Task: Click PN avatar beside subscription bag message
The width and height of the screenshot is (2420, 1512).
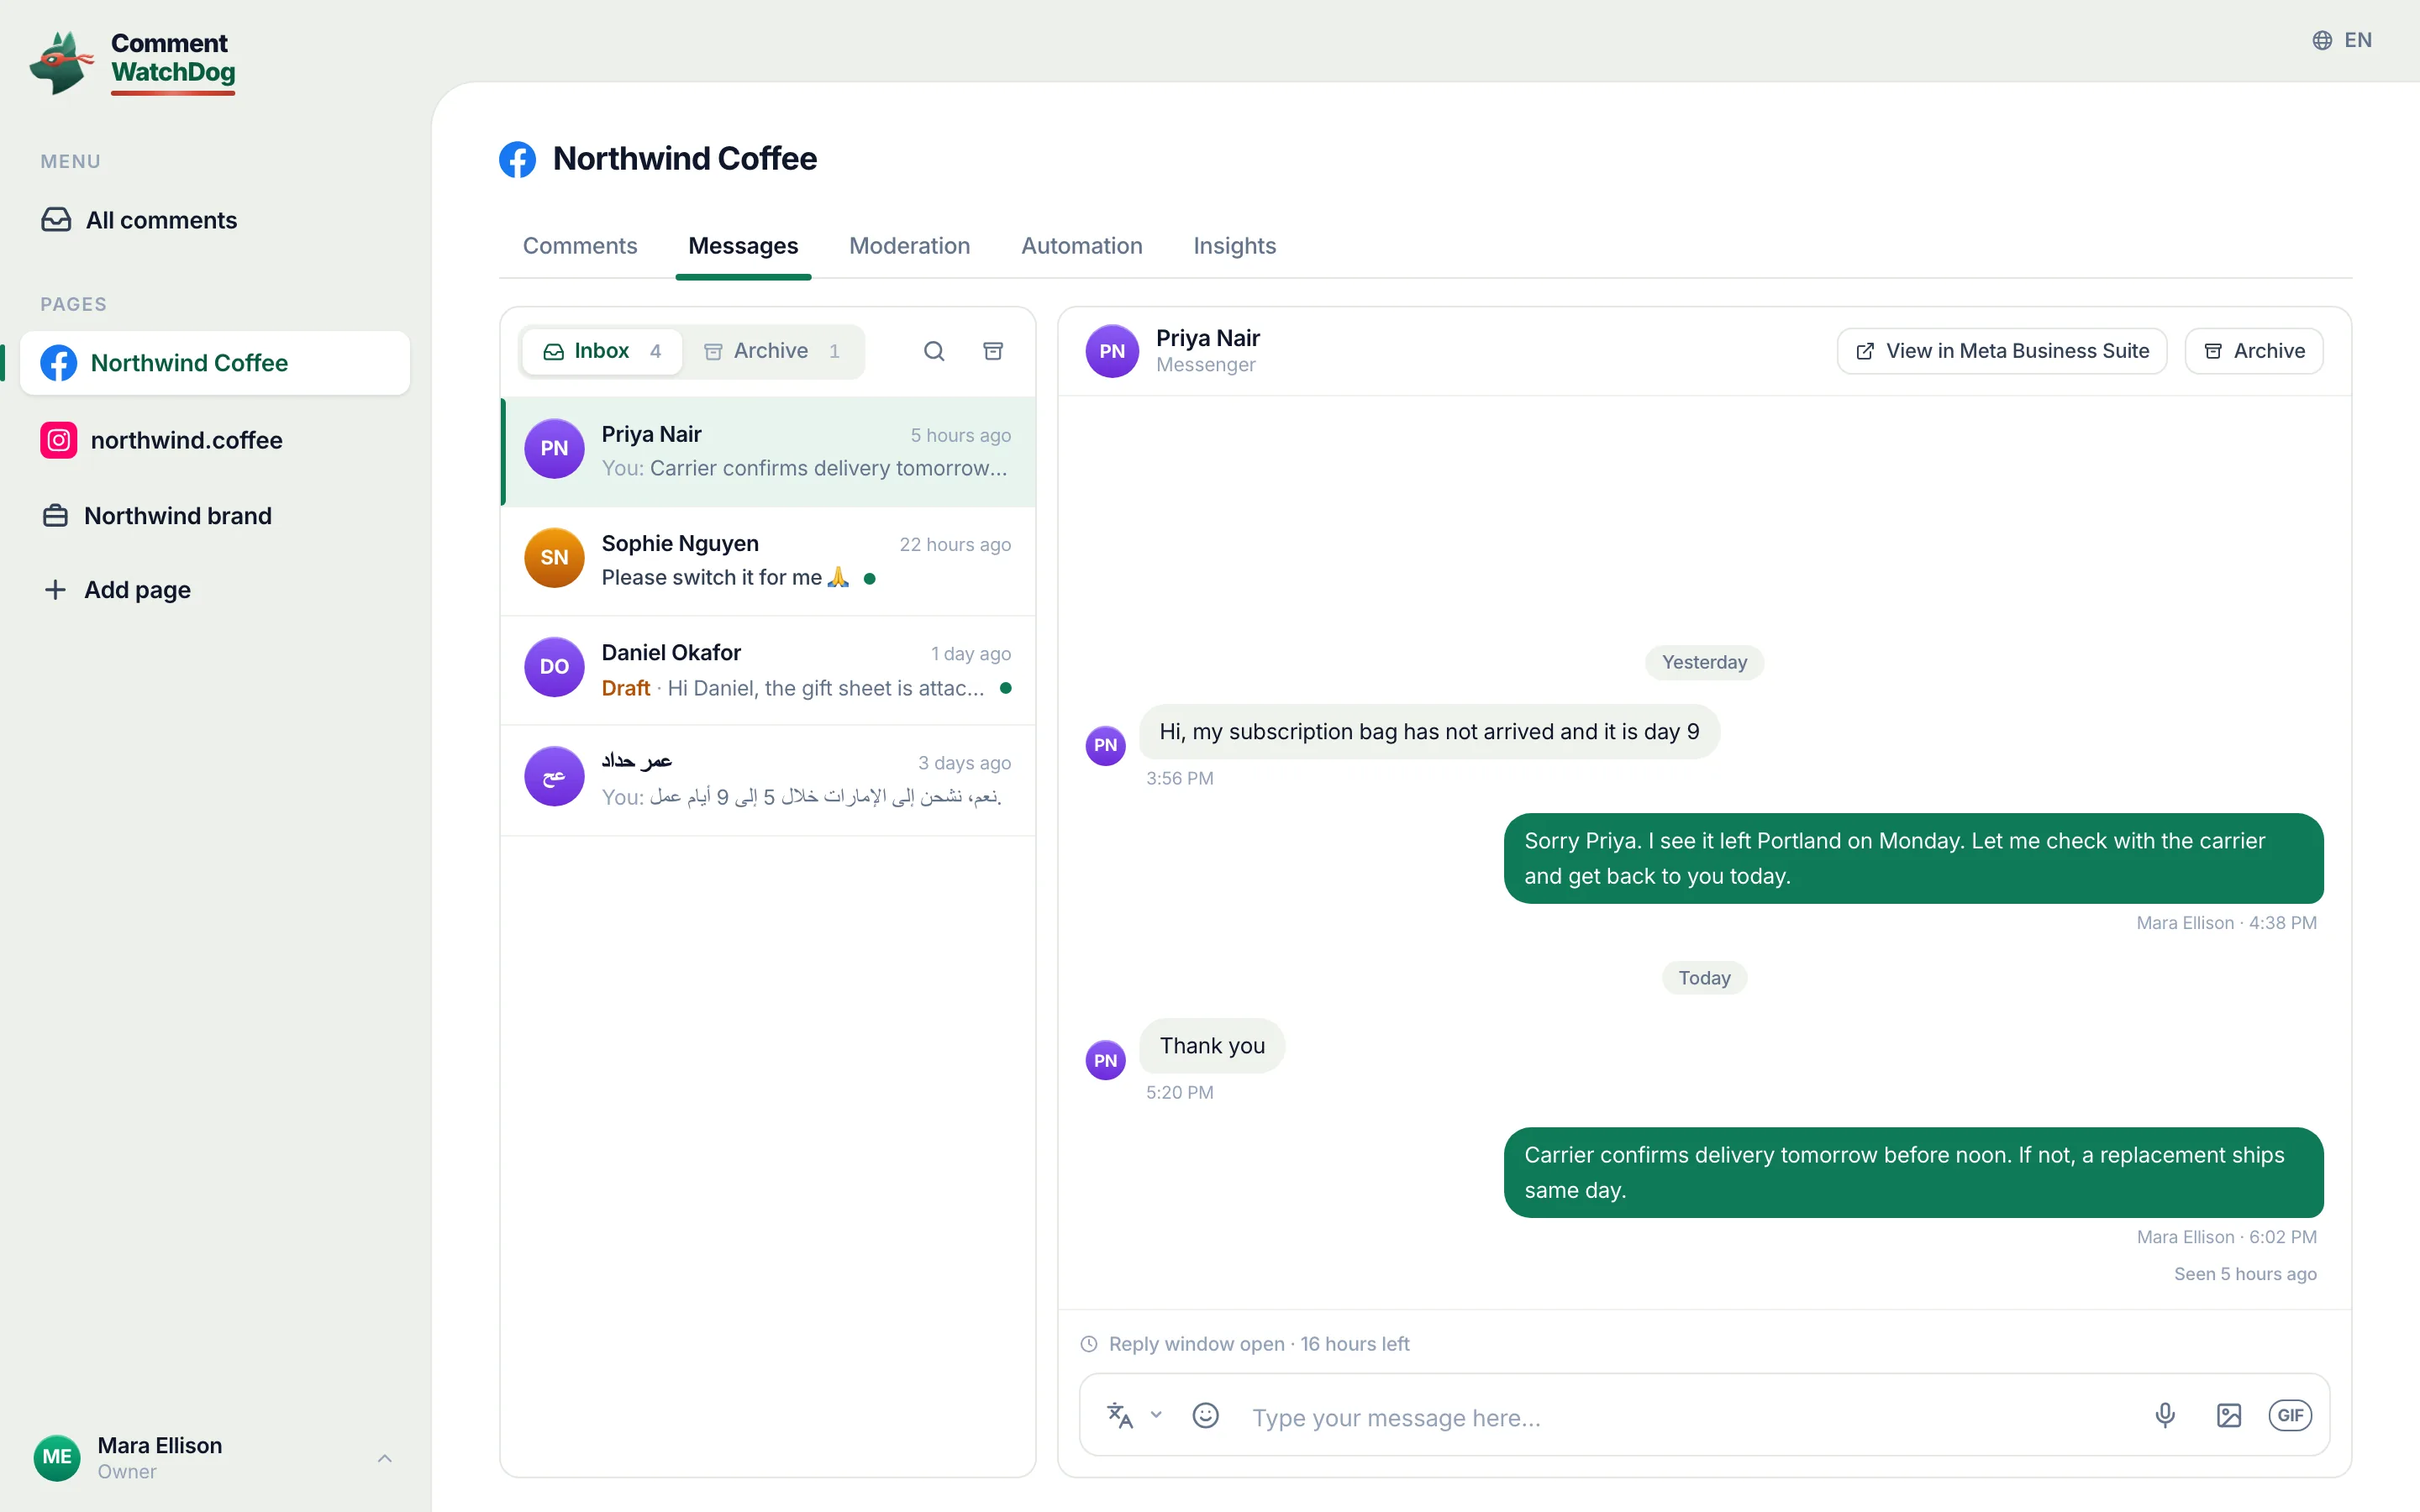Action: pos(1105,745)
